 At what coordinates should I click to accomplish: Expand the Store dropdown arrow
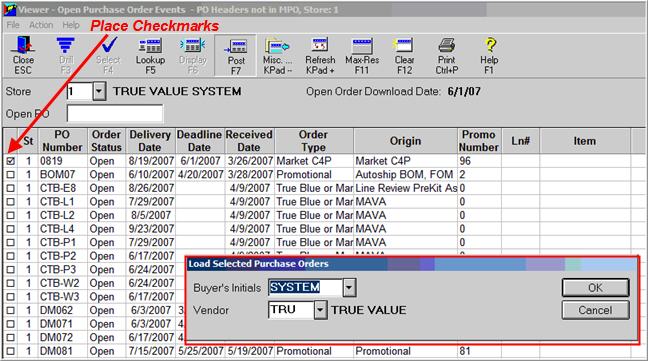pos(99,91)
